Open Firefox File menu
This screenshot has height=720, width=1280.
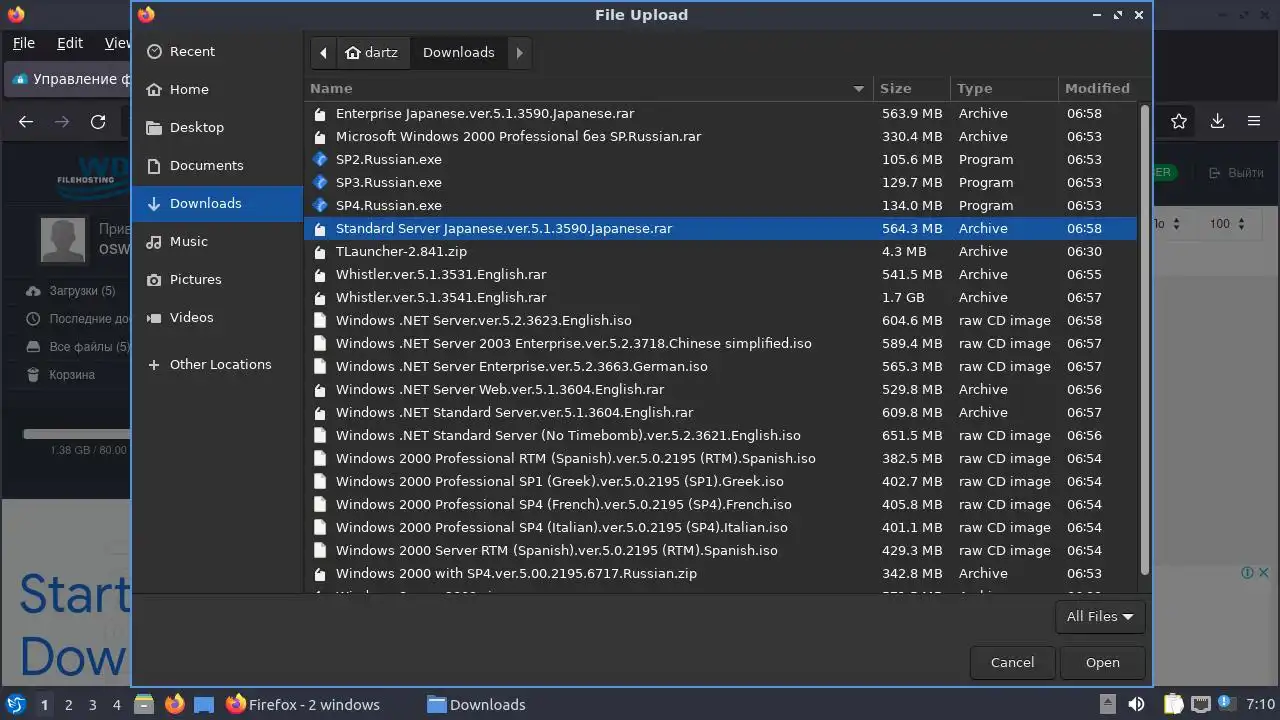[23, 43]
